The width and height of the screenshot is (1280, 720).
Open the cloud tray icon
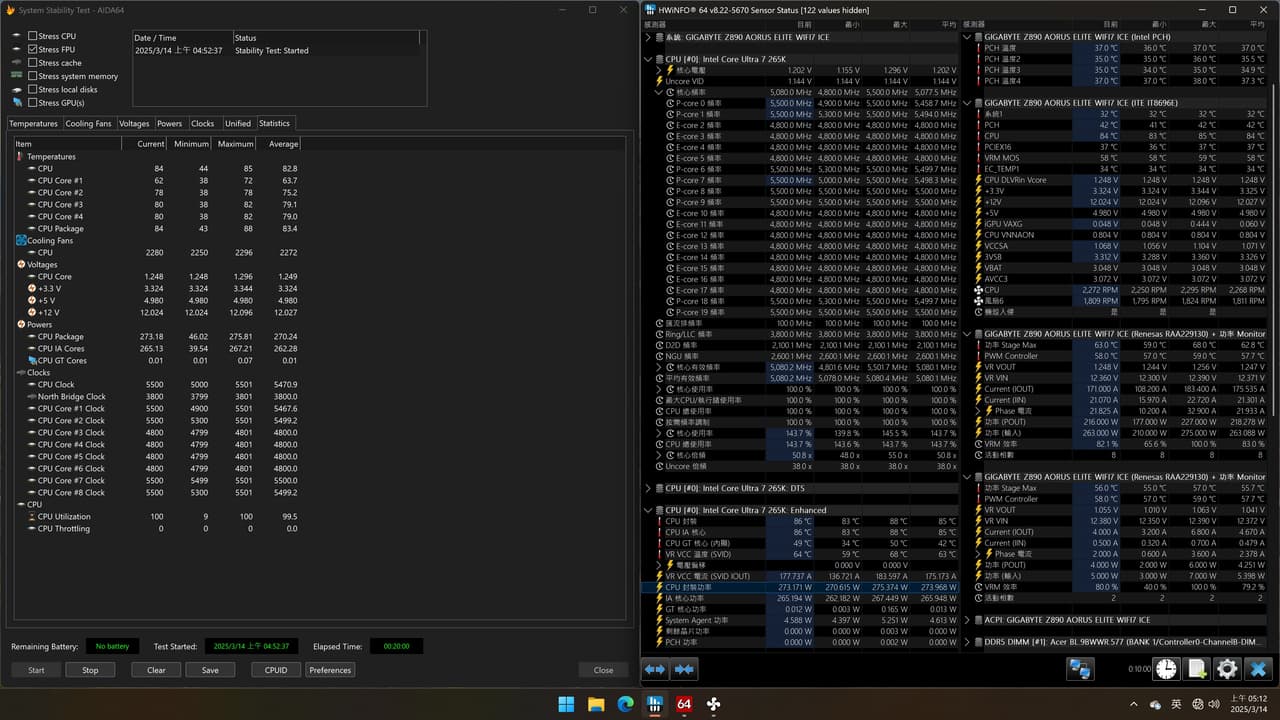click(1156, 704)
